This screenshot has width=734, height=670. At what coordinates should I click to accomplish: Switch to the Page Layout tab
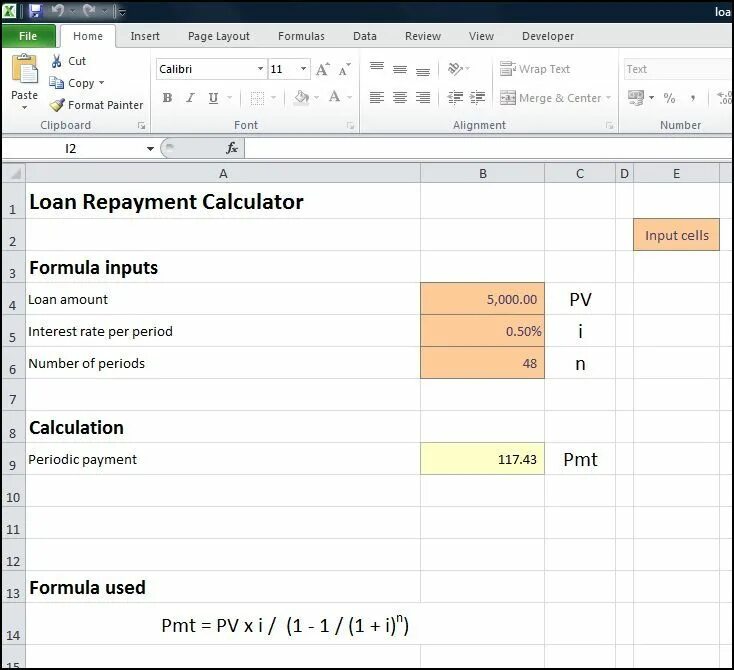[219, 36]
